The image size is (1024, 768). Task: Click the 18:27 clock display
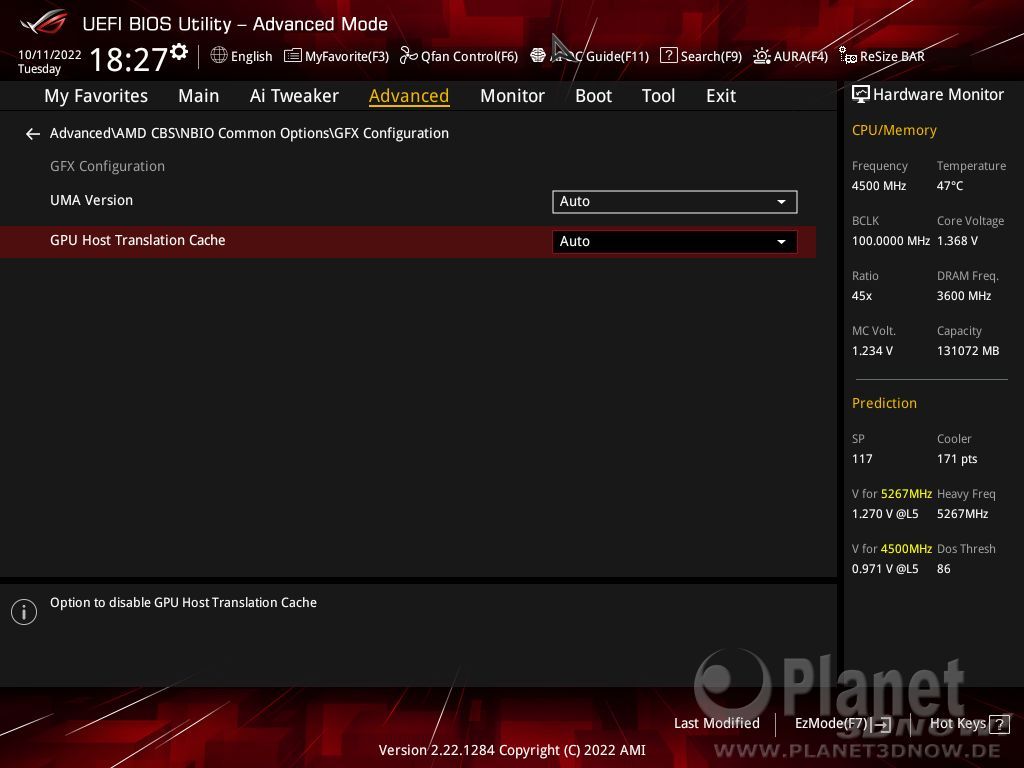coord(129,59)
